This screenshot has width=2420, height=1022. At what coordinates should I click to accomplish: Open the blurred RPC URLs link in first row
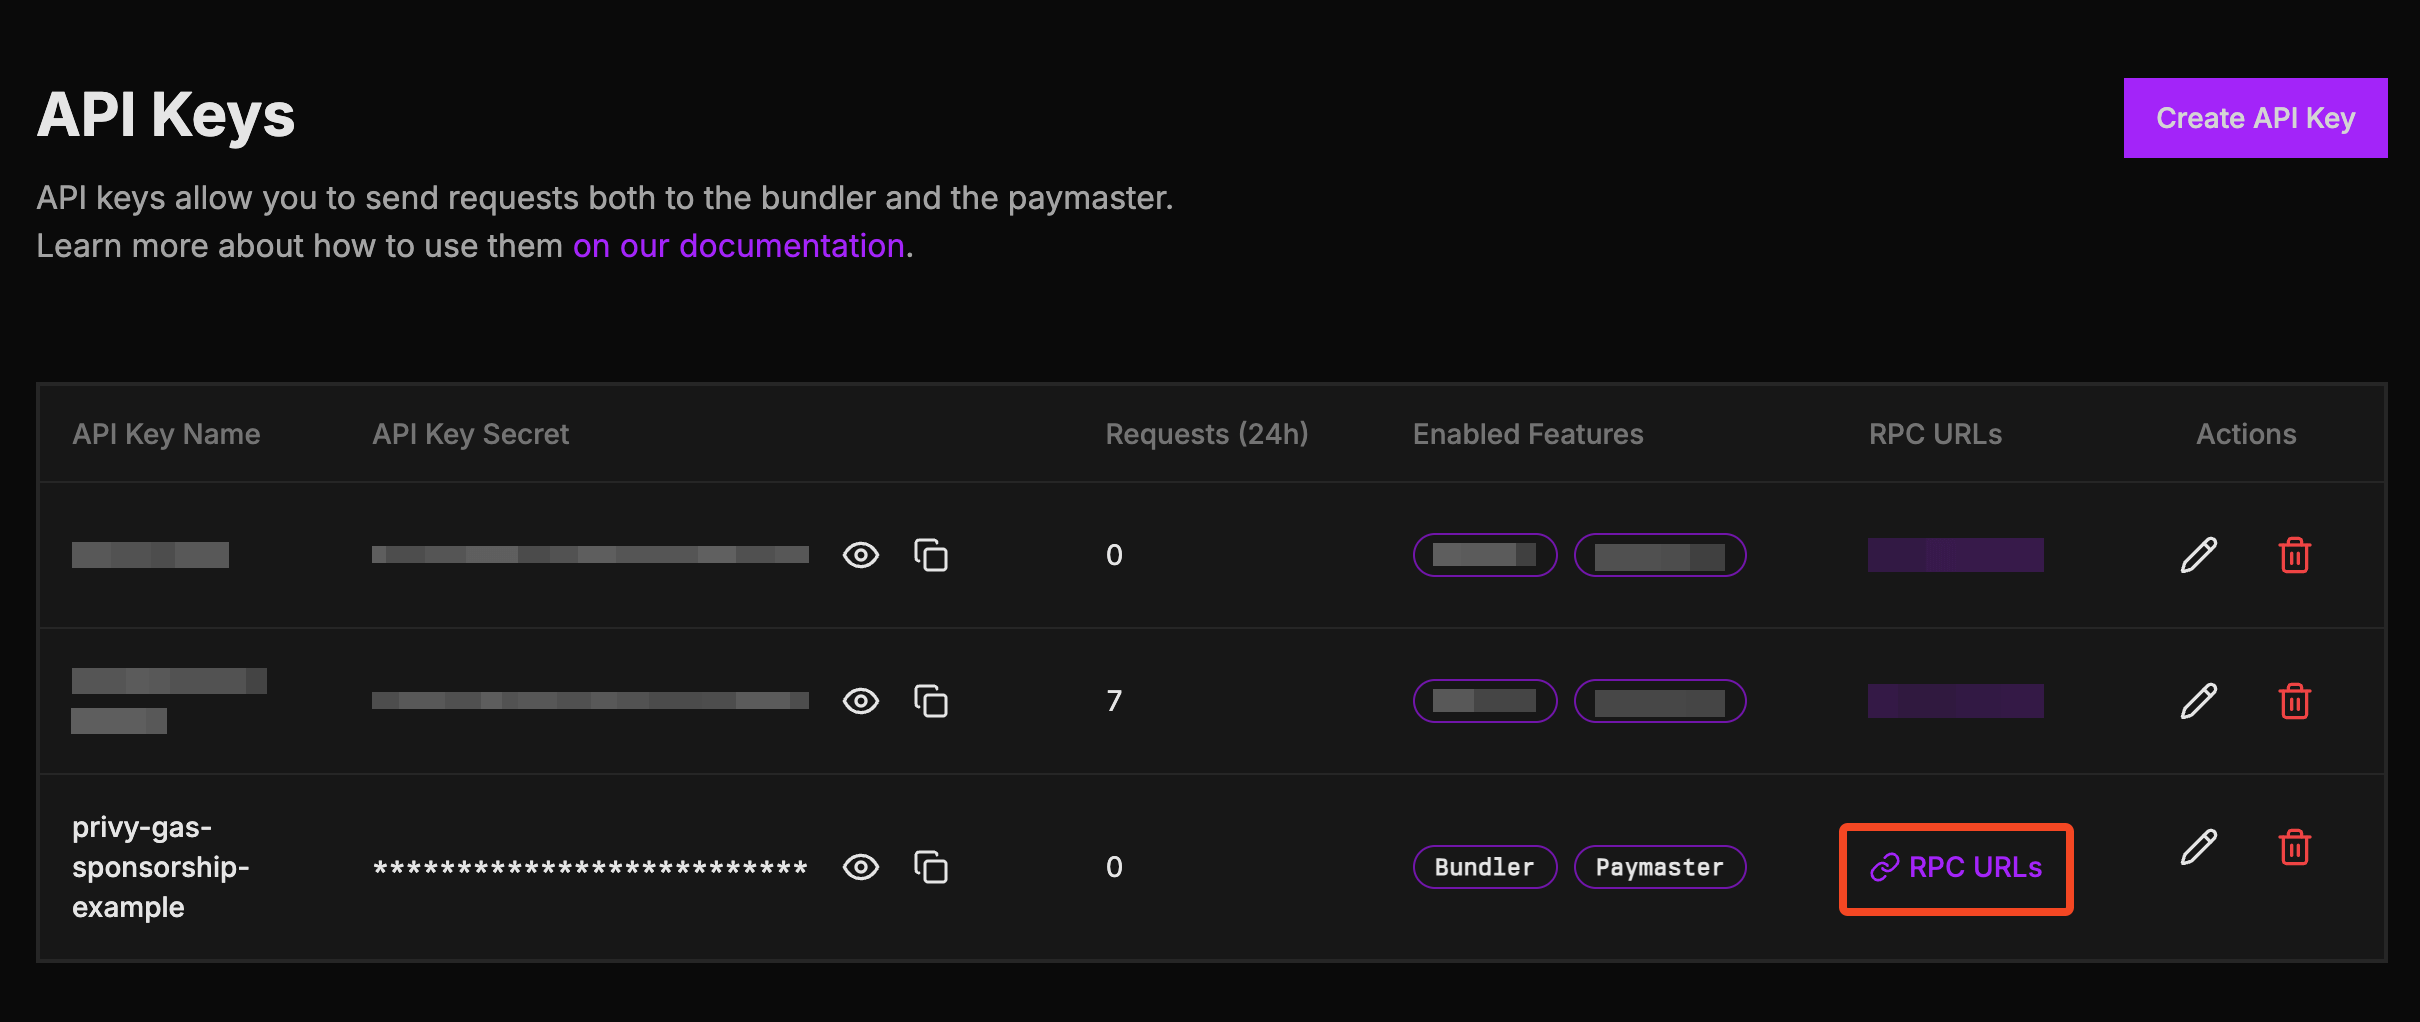[x=1955, y=555]
